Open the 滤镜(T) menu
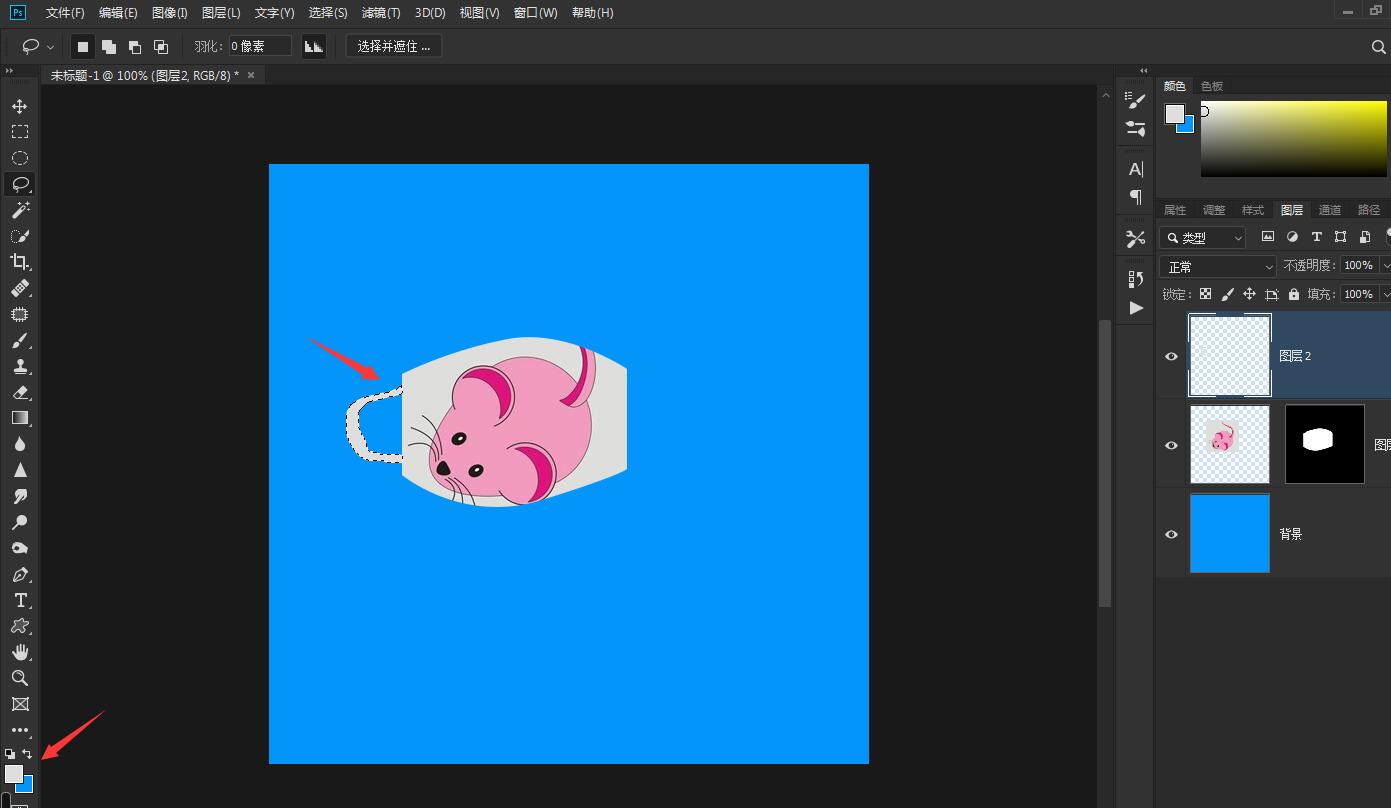Image resolution: width=1391 pixels, height=808 pixels. click(380, 13)
